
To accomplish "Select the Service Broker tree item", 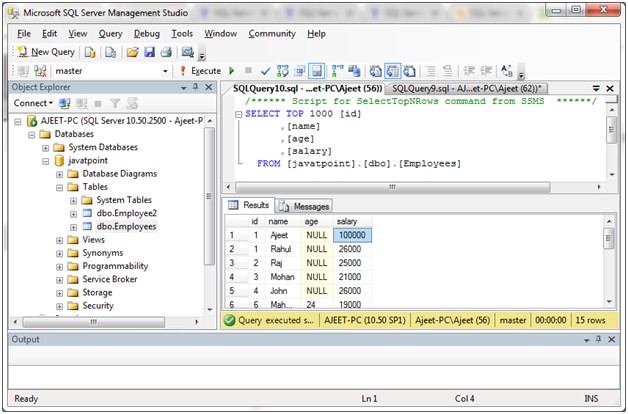I will (110, 279).
